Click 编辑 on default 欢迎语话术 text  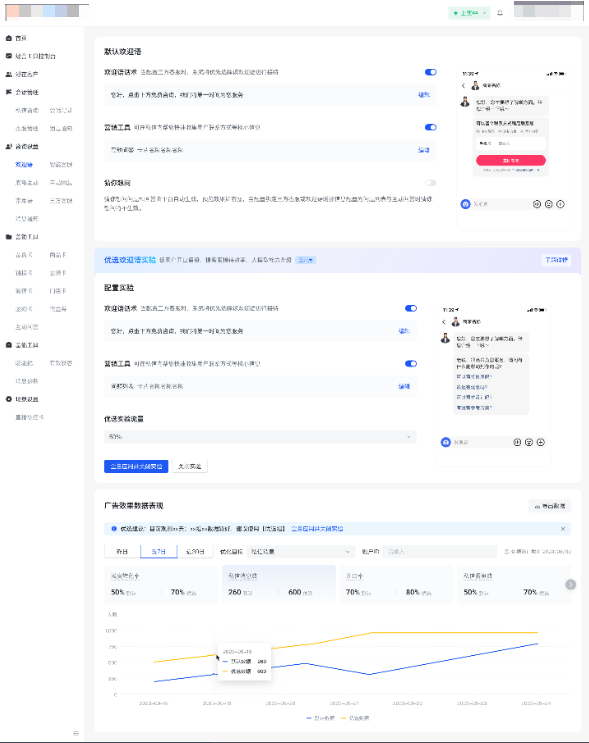tap(424, 95)
